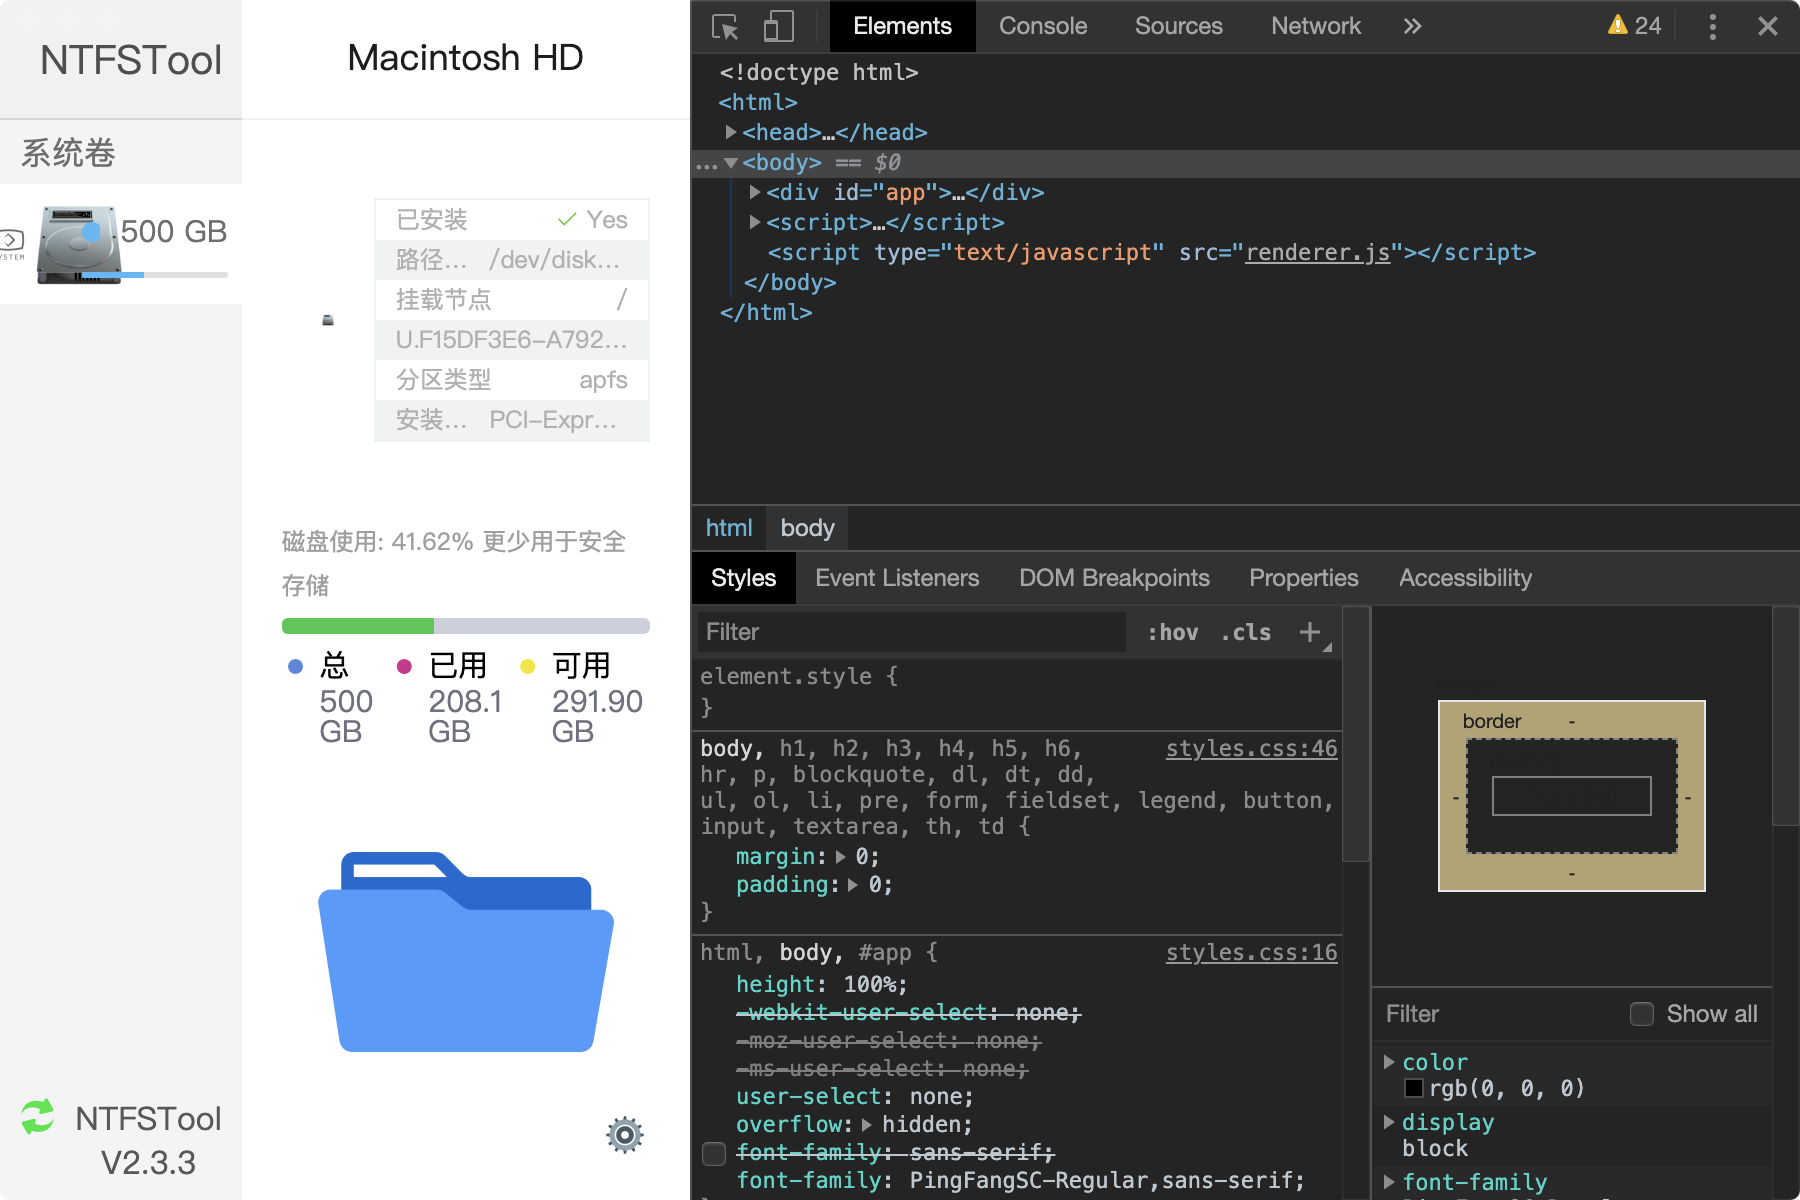
Task: Expand the margin shorthand property
Action: [x=841, y=857]
